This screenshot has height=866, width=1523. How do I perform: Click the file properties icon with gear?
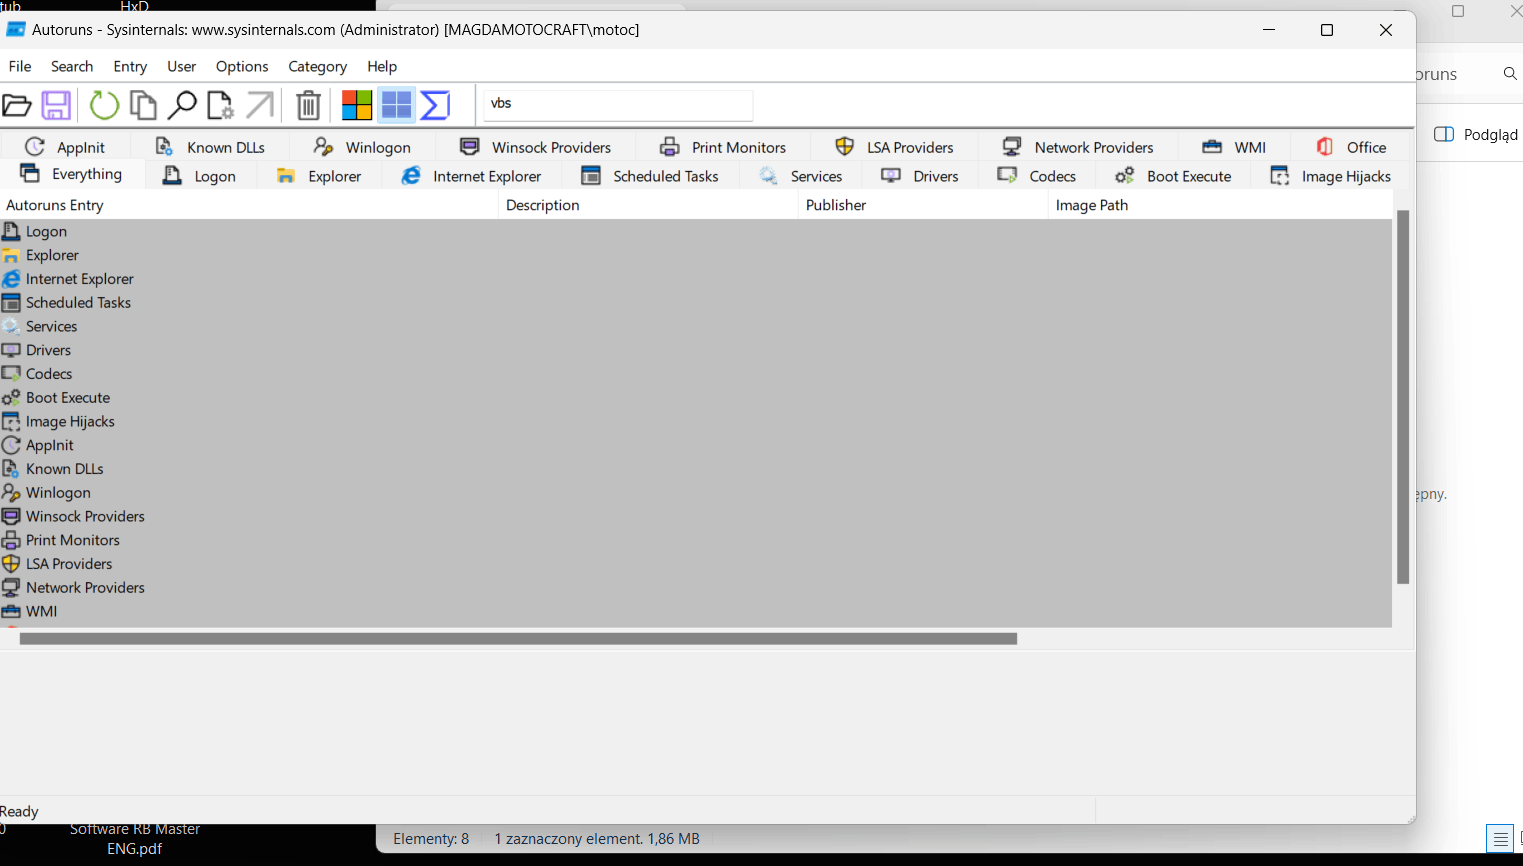click(220, 105)
